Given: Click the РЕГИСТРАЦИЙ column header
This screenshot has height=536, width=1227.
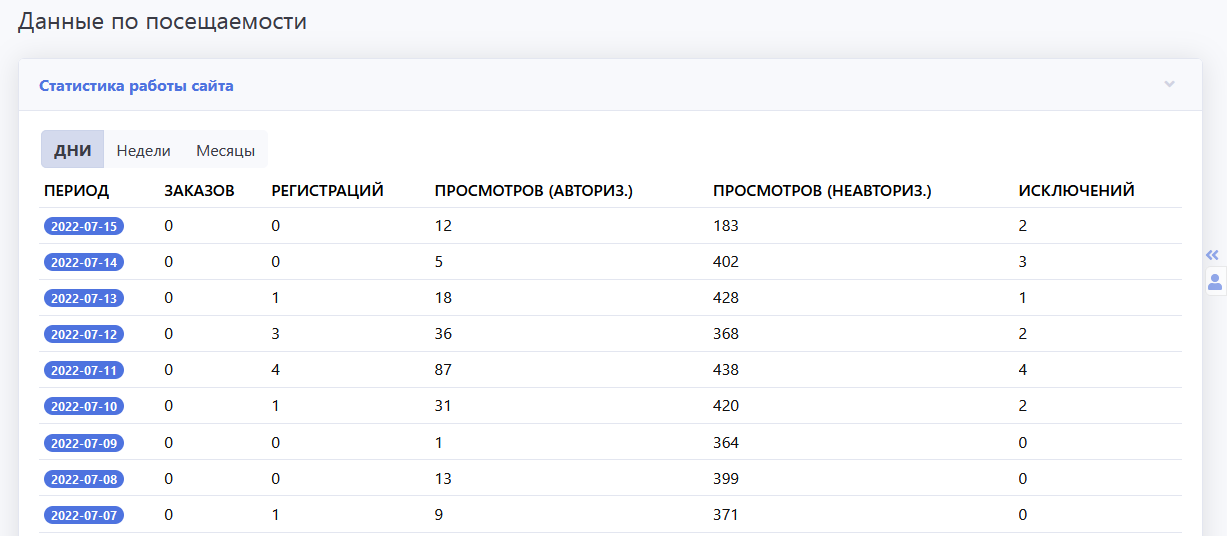Looking at the screenshot, I should pyautogui.click(x=327, y=190).
